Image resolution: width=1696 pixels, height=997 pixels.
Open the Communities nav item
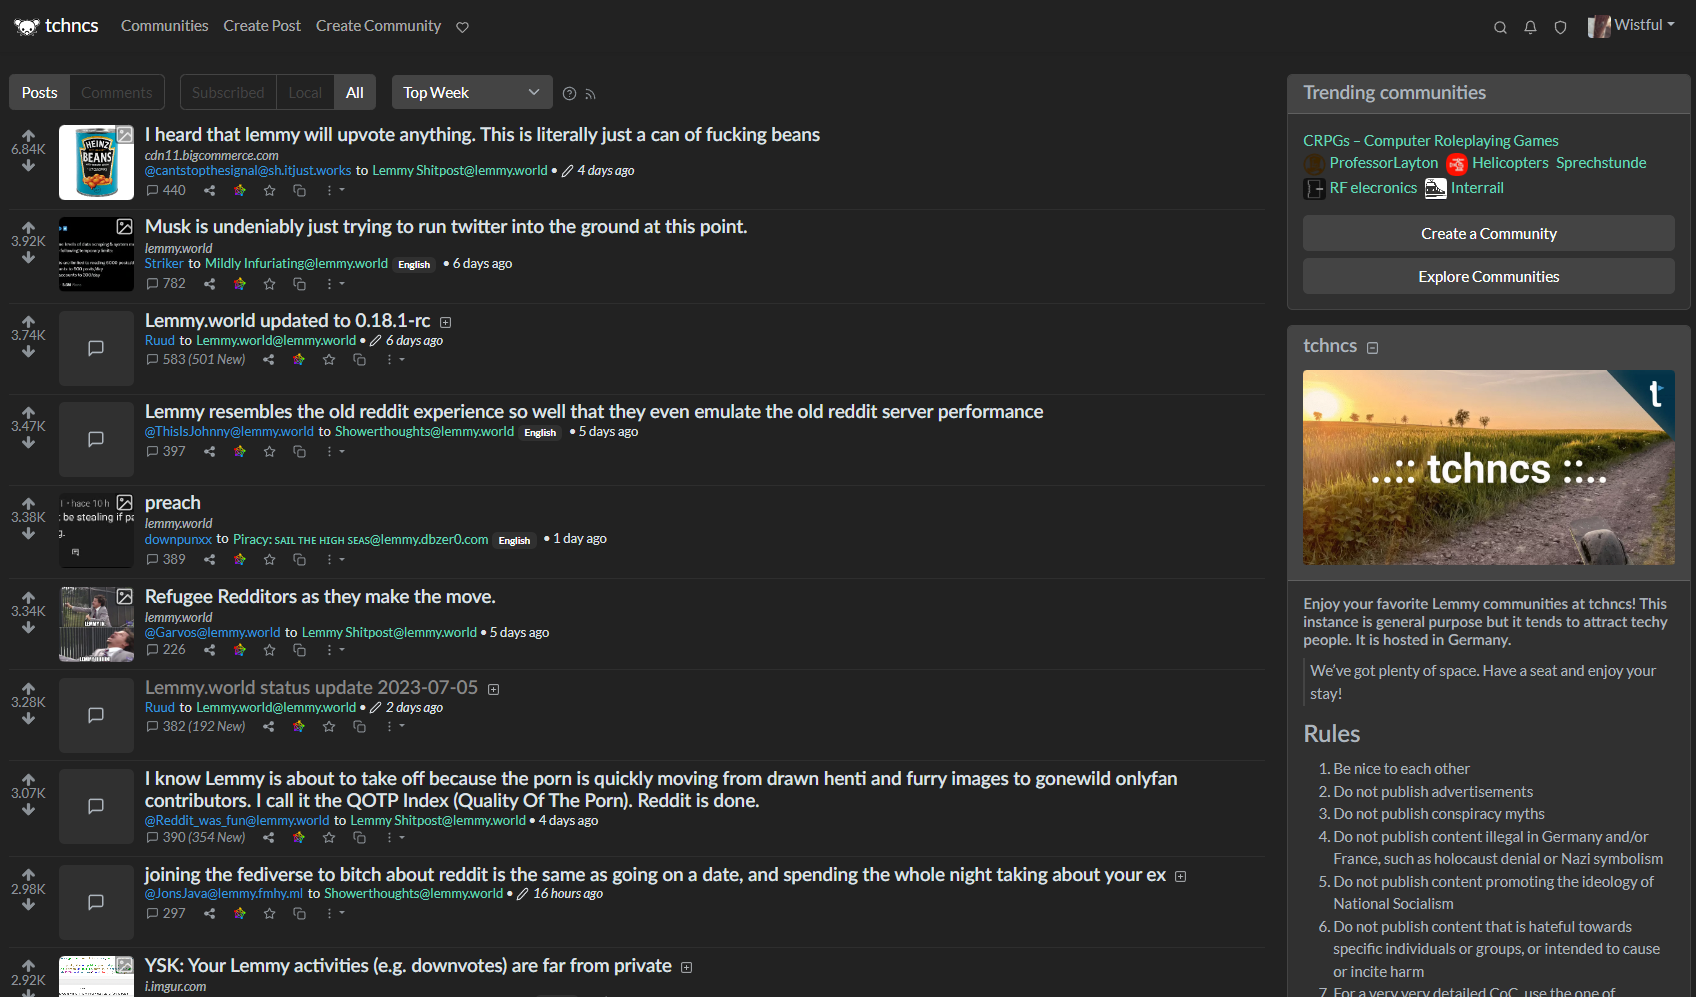[x=165, y=26]
